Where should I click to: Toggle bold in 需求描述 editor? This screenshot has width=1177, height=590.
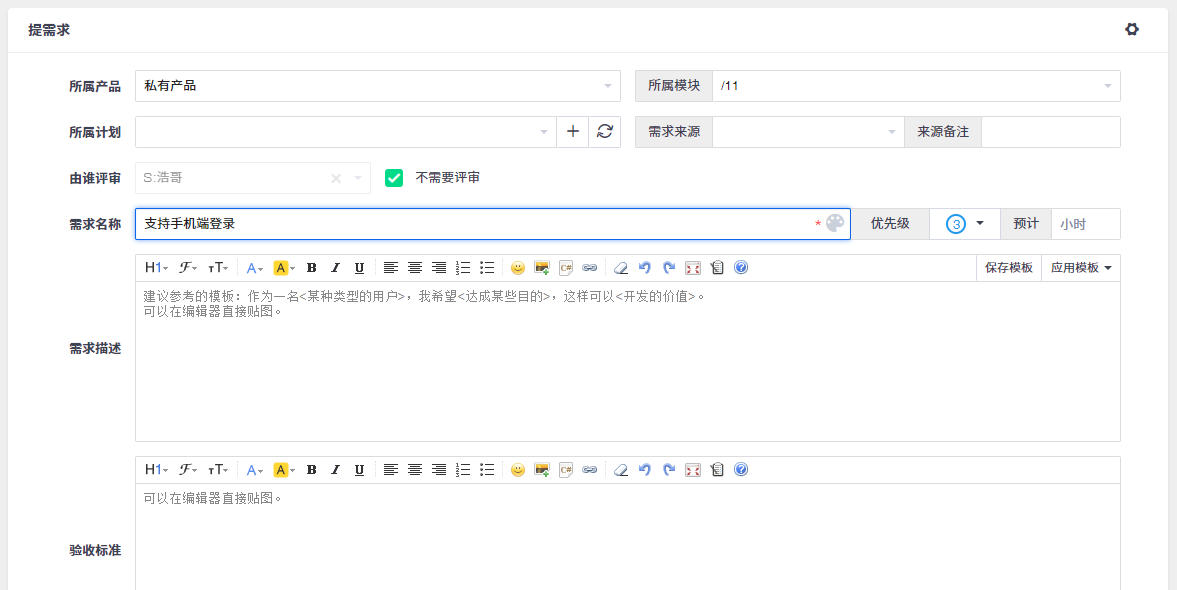point(312,267)
